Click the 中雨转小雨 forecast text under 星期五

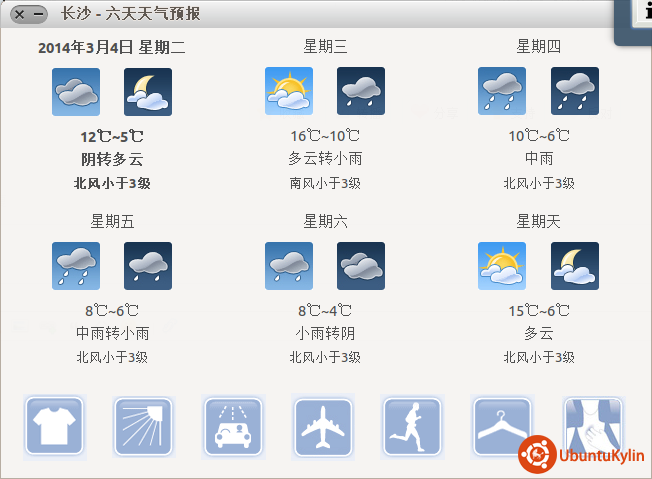click(112, 333)
